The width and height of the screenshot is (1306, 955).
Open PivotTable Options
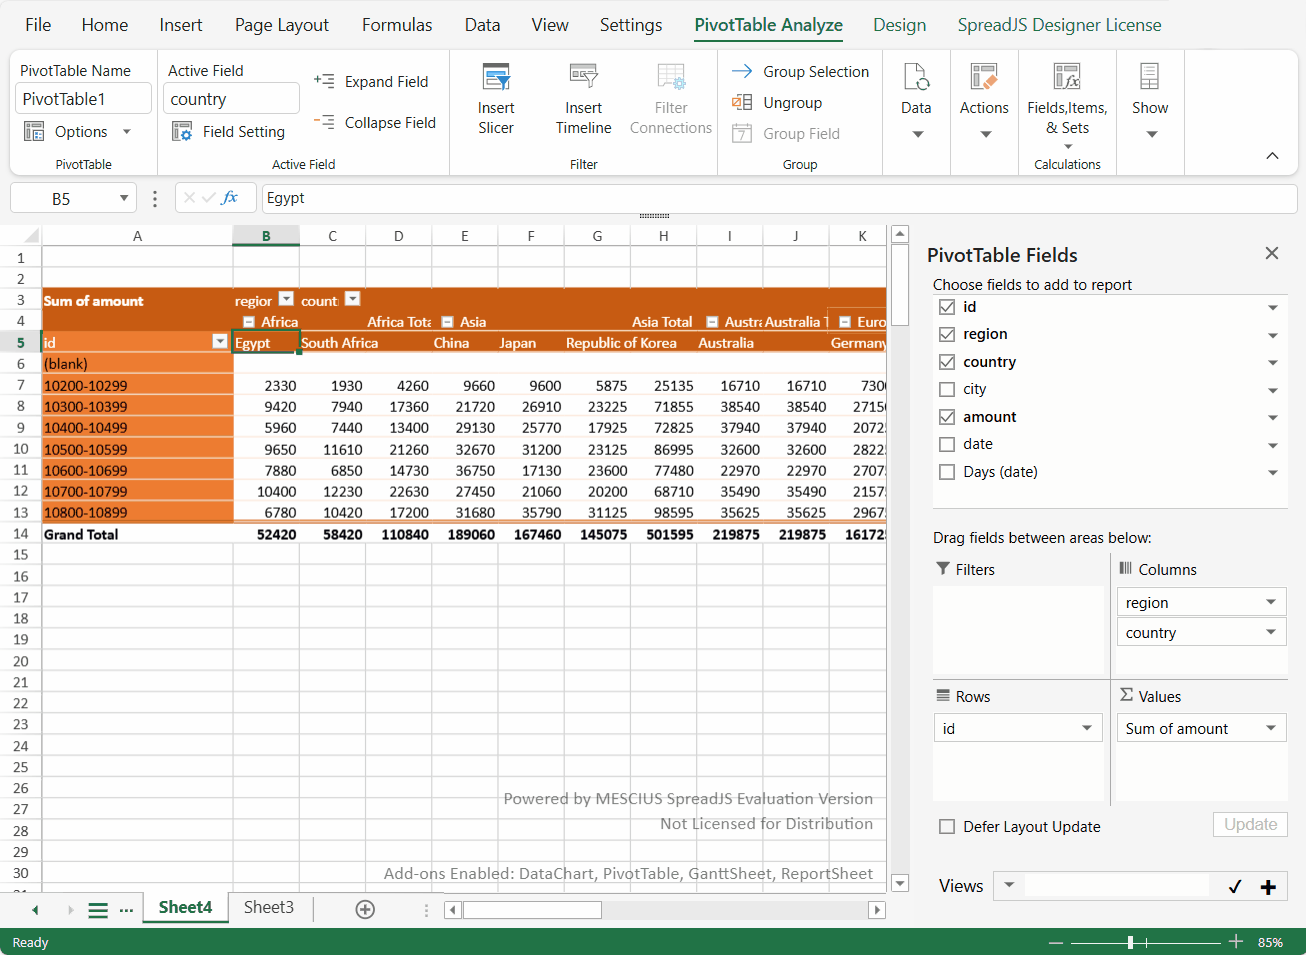point(80,132)
